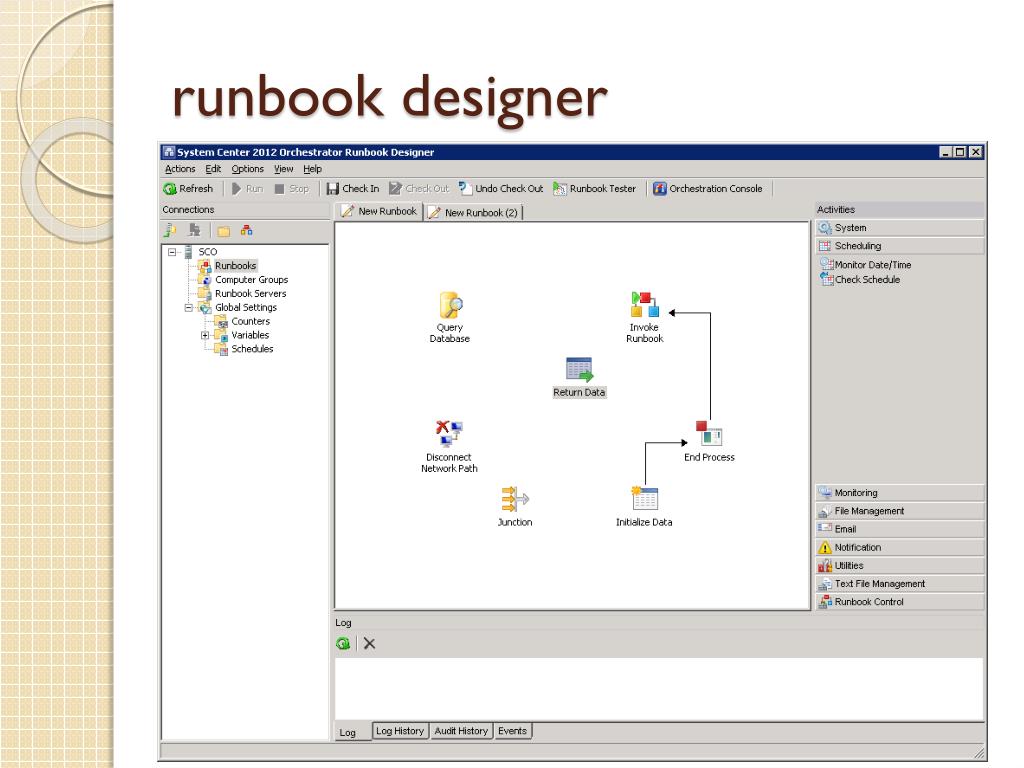Open the Edit menu
1024x768 pixels.
coord(214,169)
